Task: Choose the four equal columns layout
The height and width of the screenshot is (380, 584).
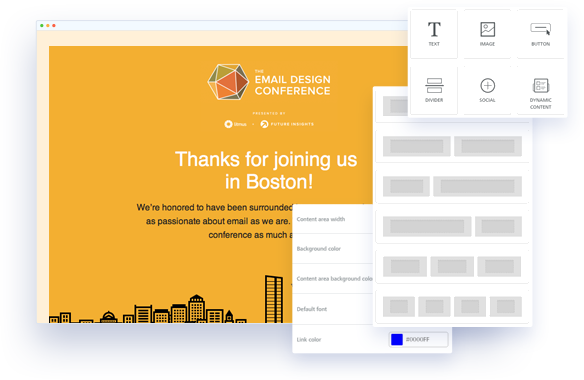Action: [x=452, y=306]
